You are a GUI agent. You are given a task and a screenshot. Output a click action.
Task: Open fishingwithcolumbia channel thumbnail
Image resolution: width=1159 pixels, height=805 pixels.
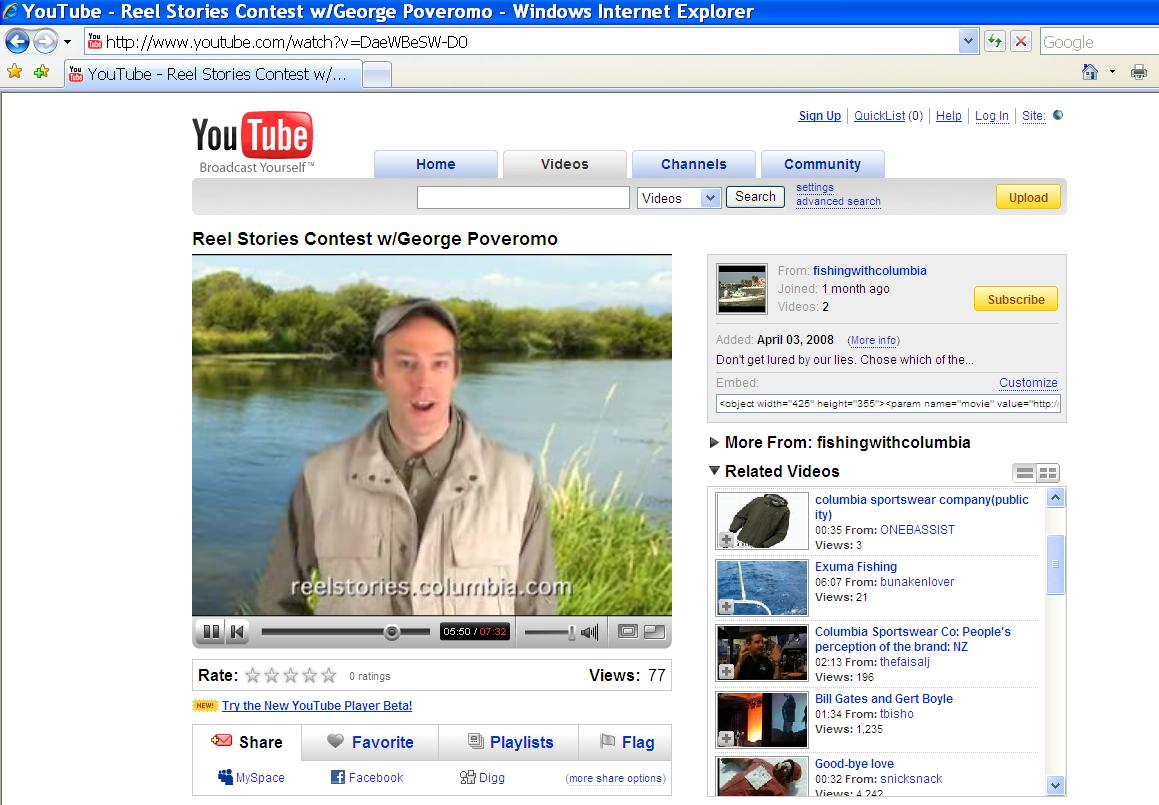(x=742, y=289)
